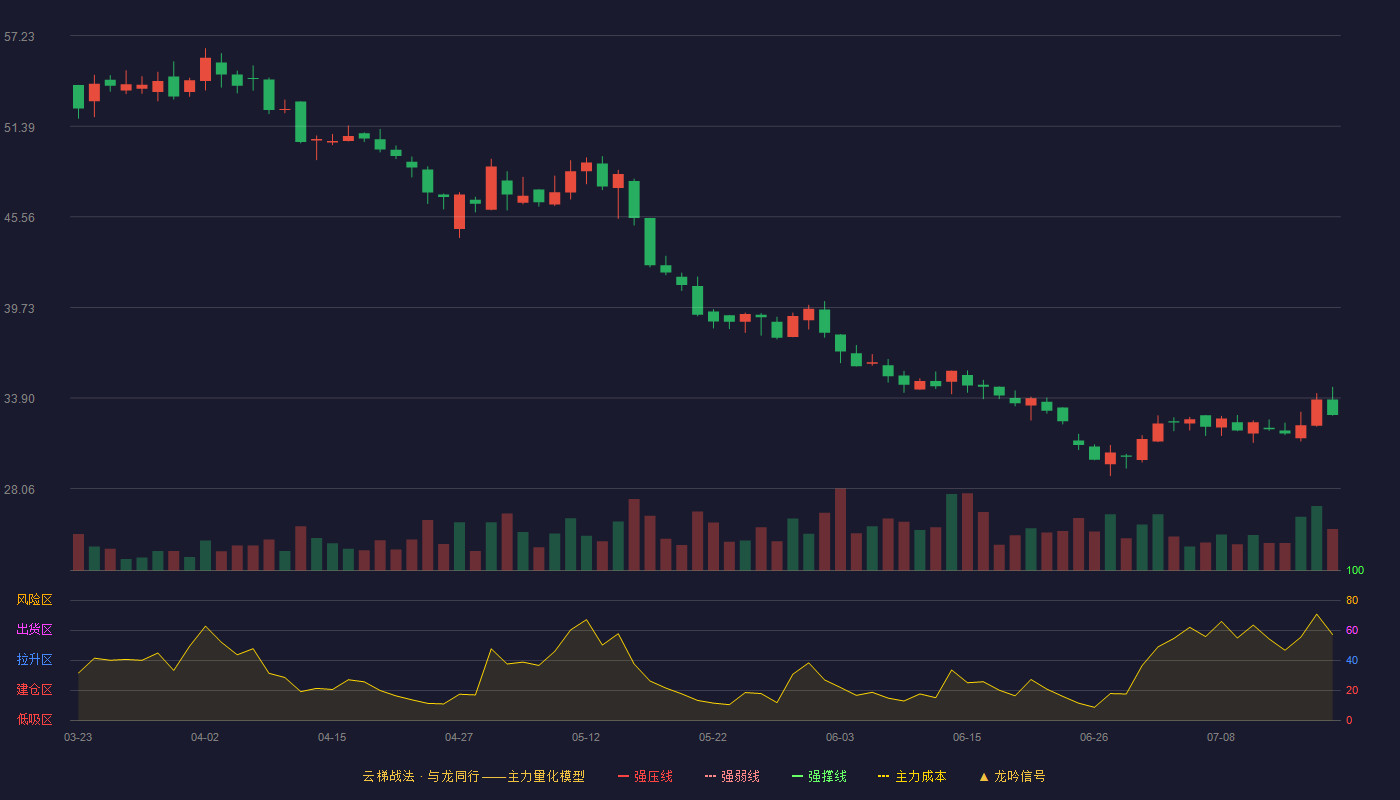Click the green 100 indicator scale label
The height and width of the screenshot is (800, 1400).
[1355, 571]
